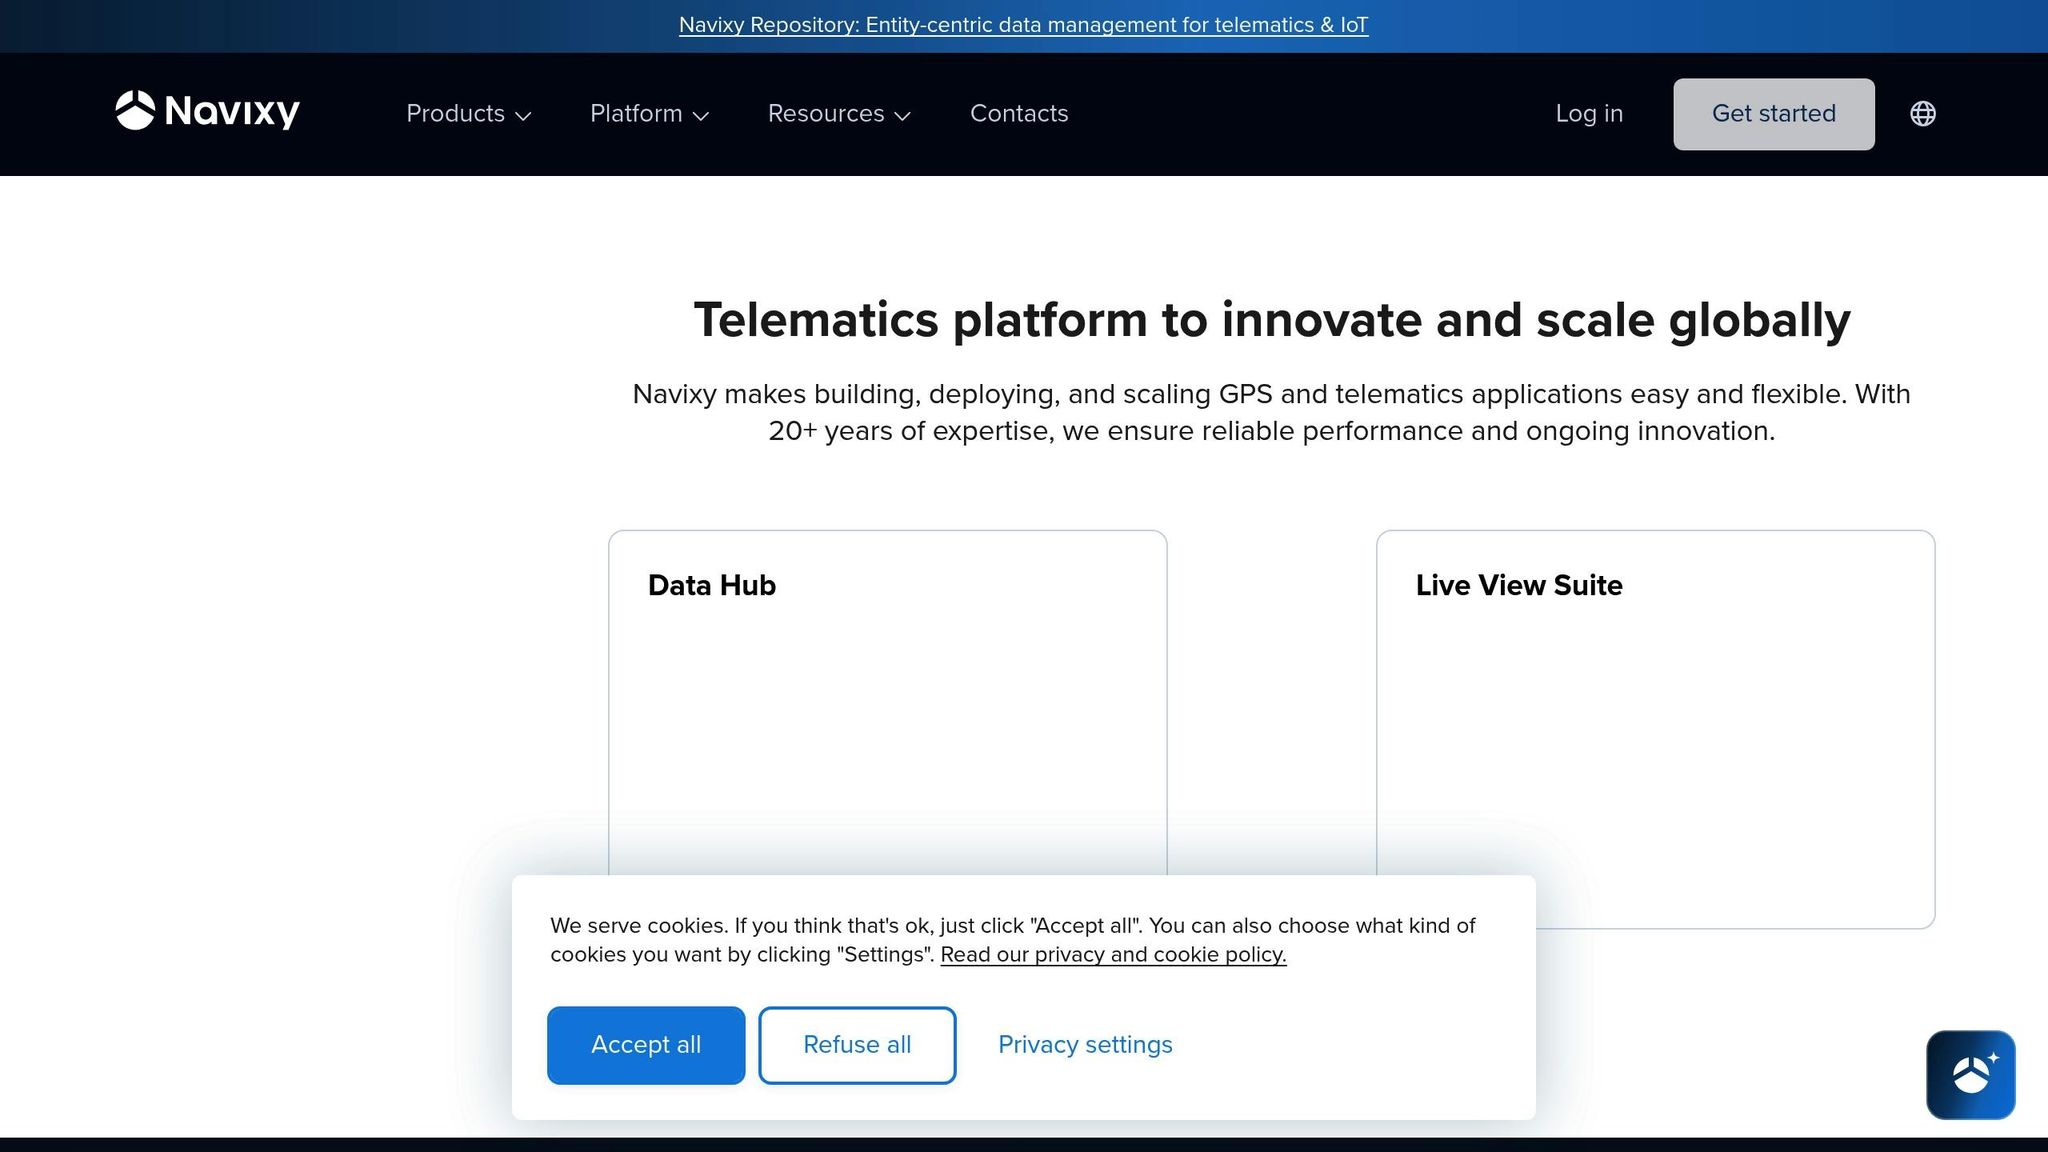Open the language selector globe icon
The width and height of the screenshot is (2048, 1152).
tap(1922, 114)
